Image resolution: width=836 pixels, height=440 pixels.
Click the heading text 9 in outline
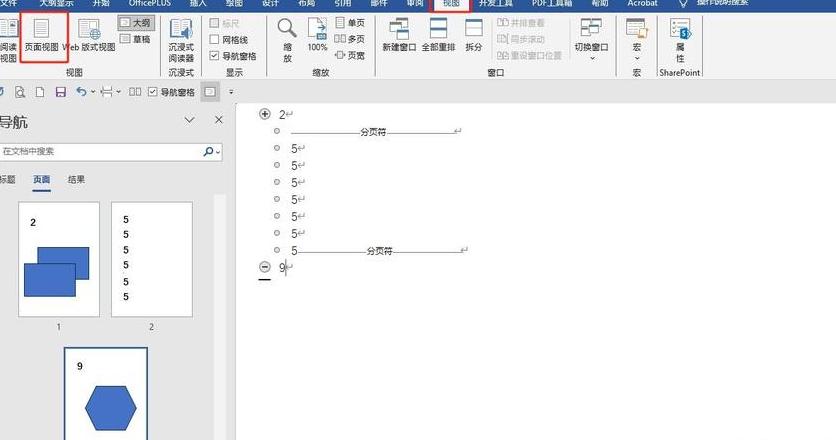click(x=282, y=267)
